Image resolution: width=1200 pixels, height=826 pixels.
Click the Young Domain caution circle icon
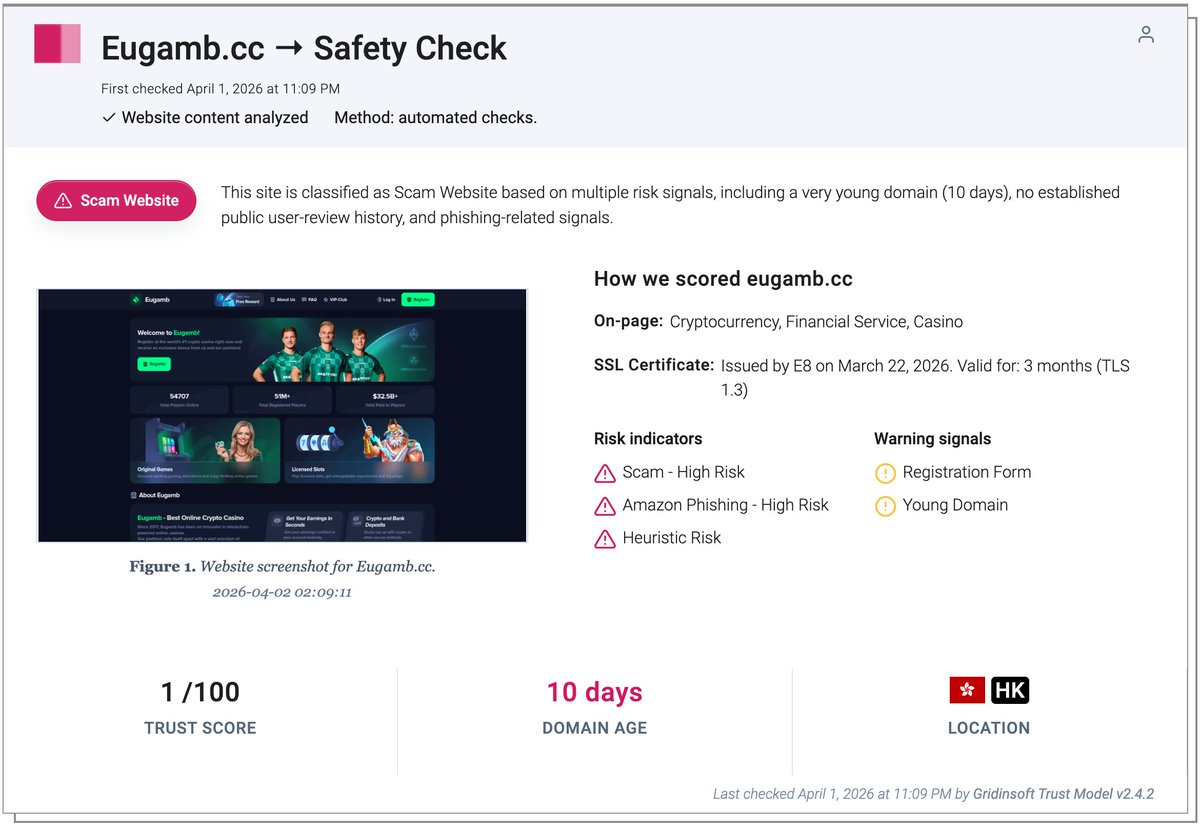click(885, 506)
